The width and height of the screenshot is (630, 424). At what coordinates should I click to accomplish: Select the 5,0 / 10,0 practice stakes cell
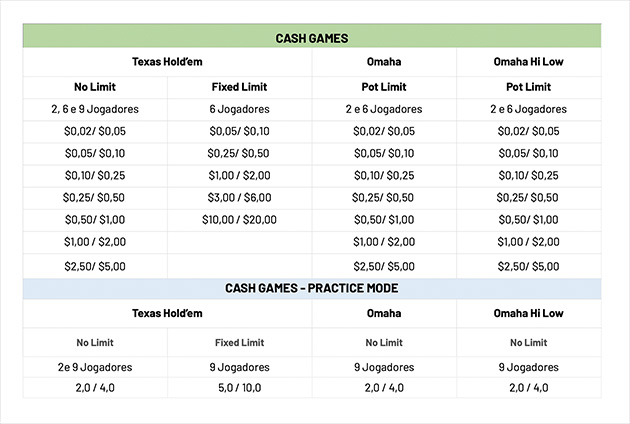pyautogui.click(x=239, y=387)
